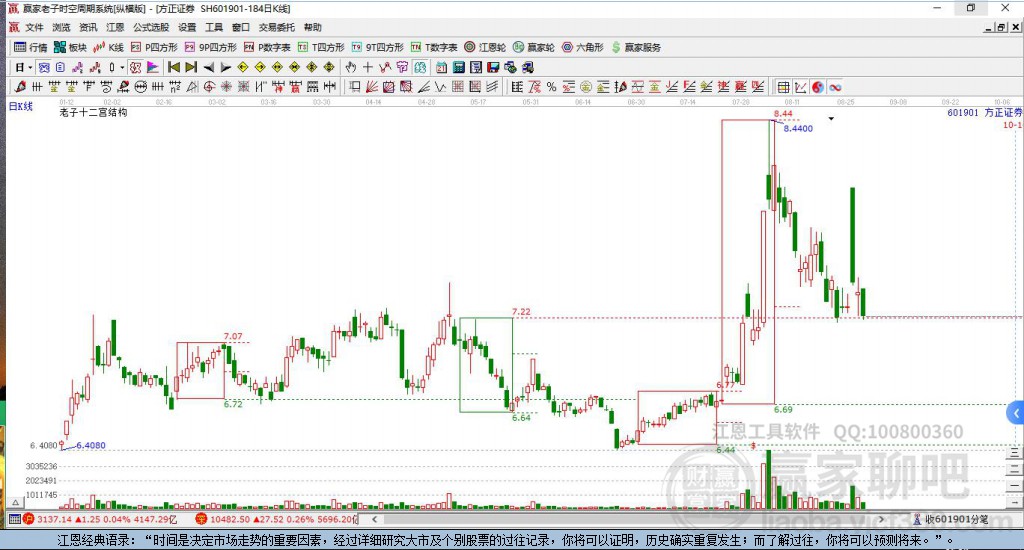Viewport: 1024px width, 550px height.
Task: Click the 日K线 chart label
Action: pyautogui.click(x=20, y=106)
